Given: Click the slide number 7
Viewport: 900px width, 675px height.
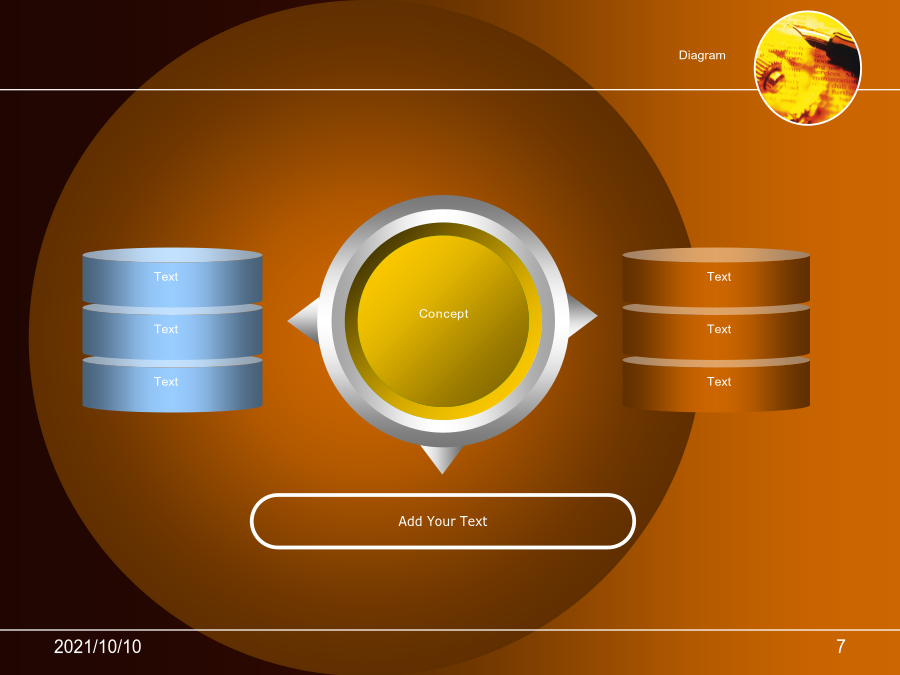Looking at the screenshot, I should click(840, 646).
